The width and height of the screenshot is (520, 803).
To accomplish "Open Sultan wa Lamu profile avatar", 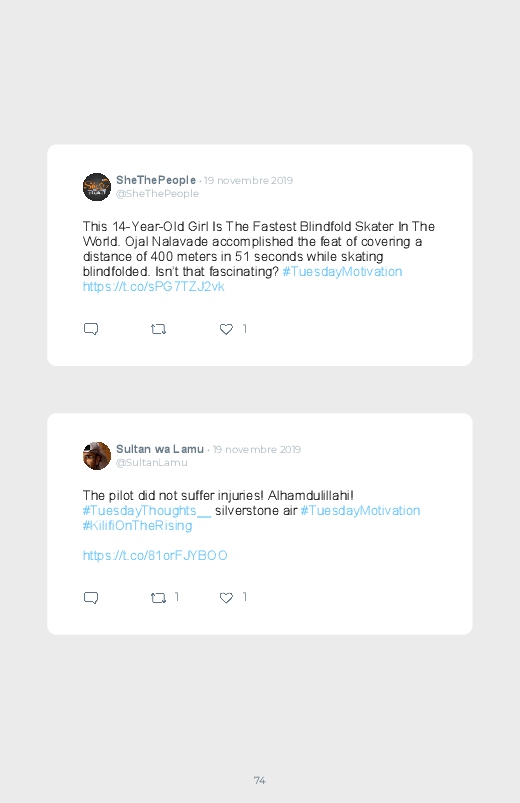I will 97,456.
